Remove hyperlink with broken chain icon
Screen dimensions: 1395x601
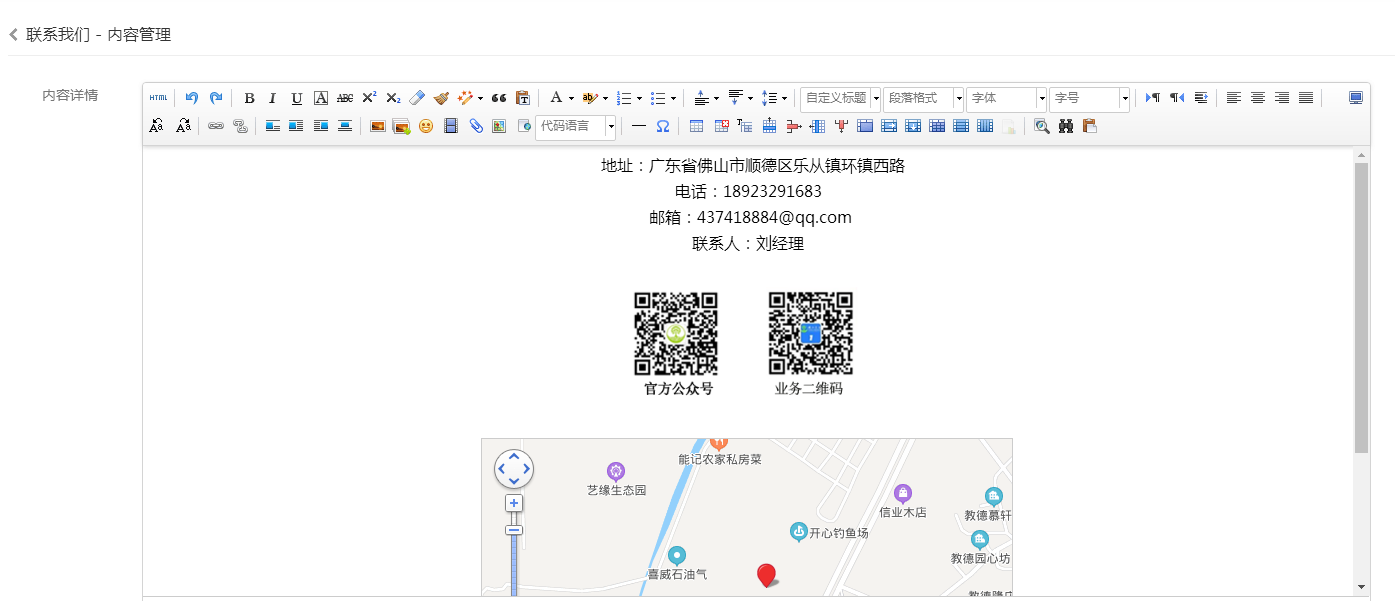239,126
